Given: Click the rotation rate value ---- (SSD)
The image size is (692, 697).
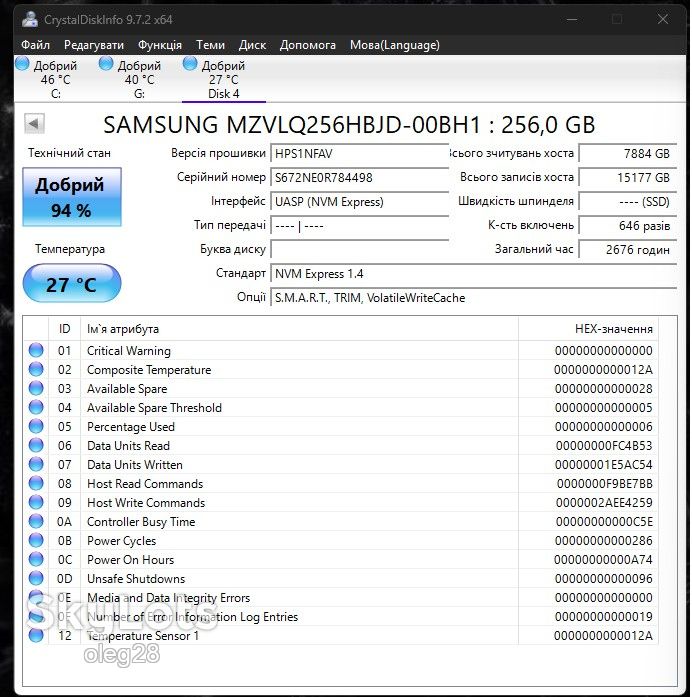Looking at the screenshot, I should [x=628, y=202].
